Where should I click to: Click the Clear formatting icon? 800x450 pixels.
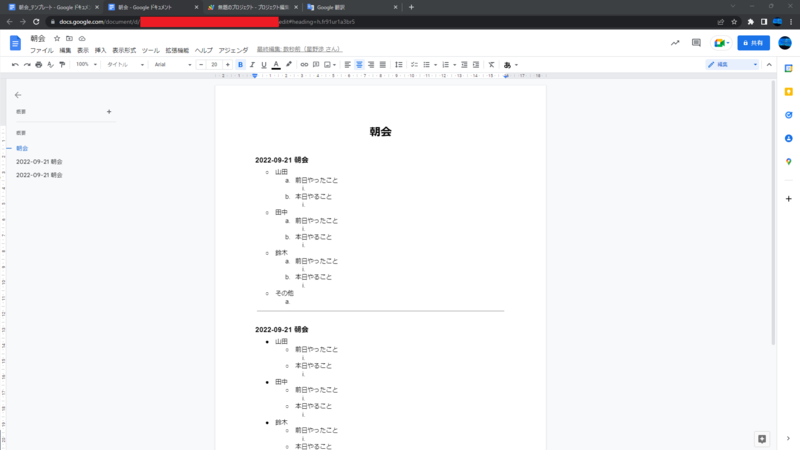(x=491, y=65)
